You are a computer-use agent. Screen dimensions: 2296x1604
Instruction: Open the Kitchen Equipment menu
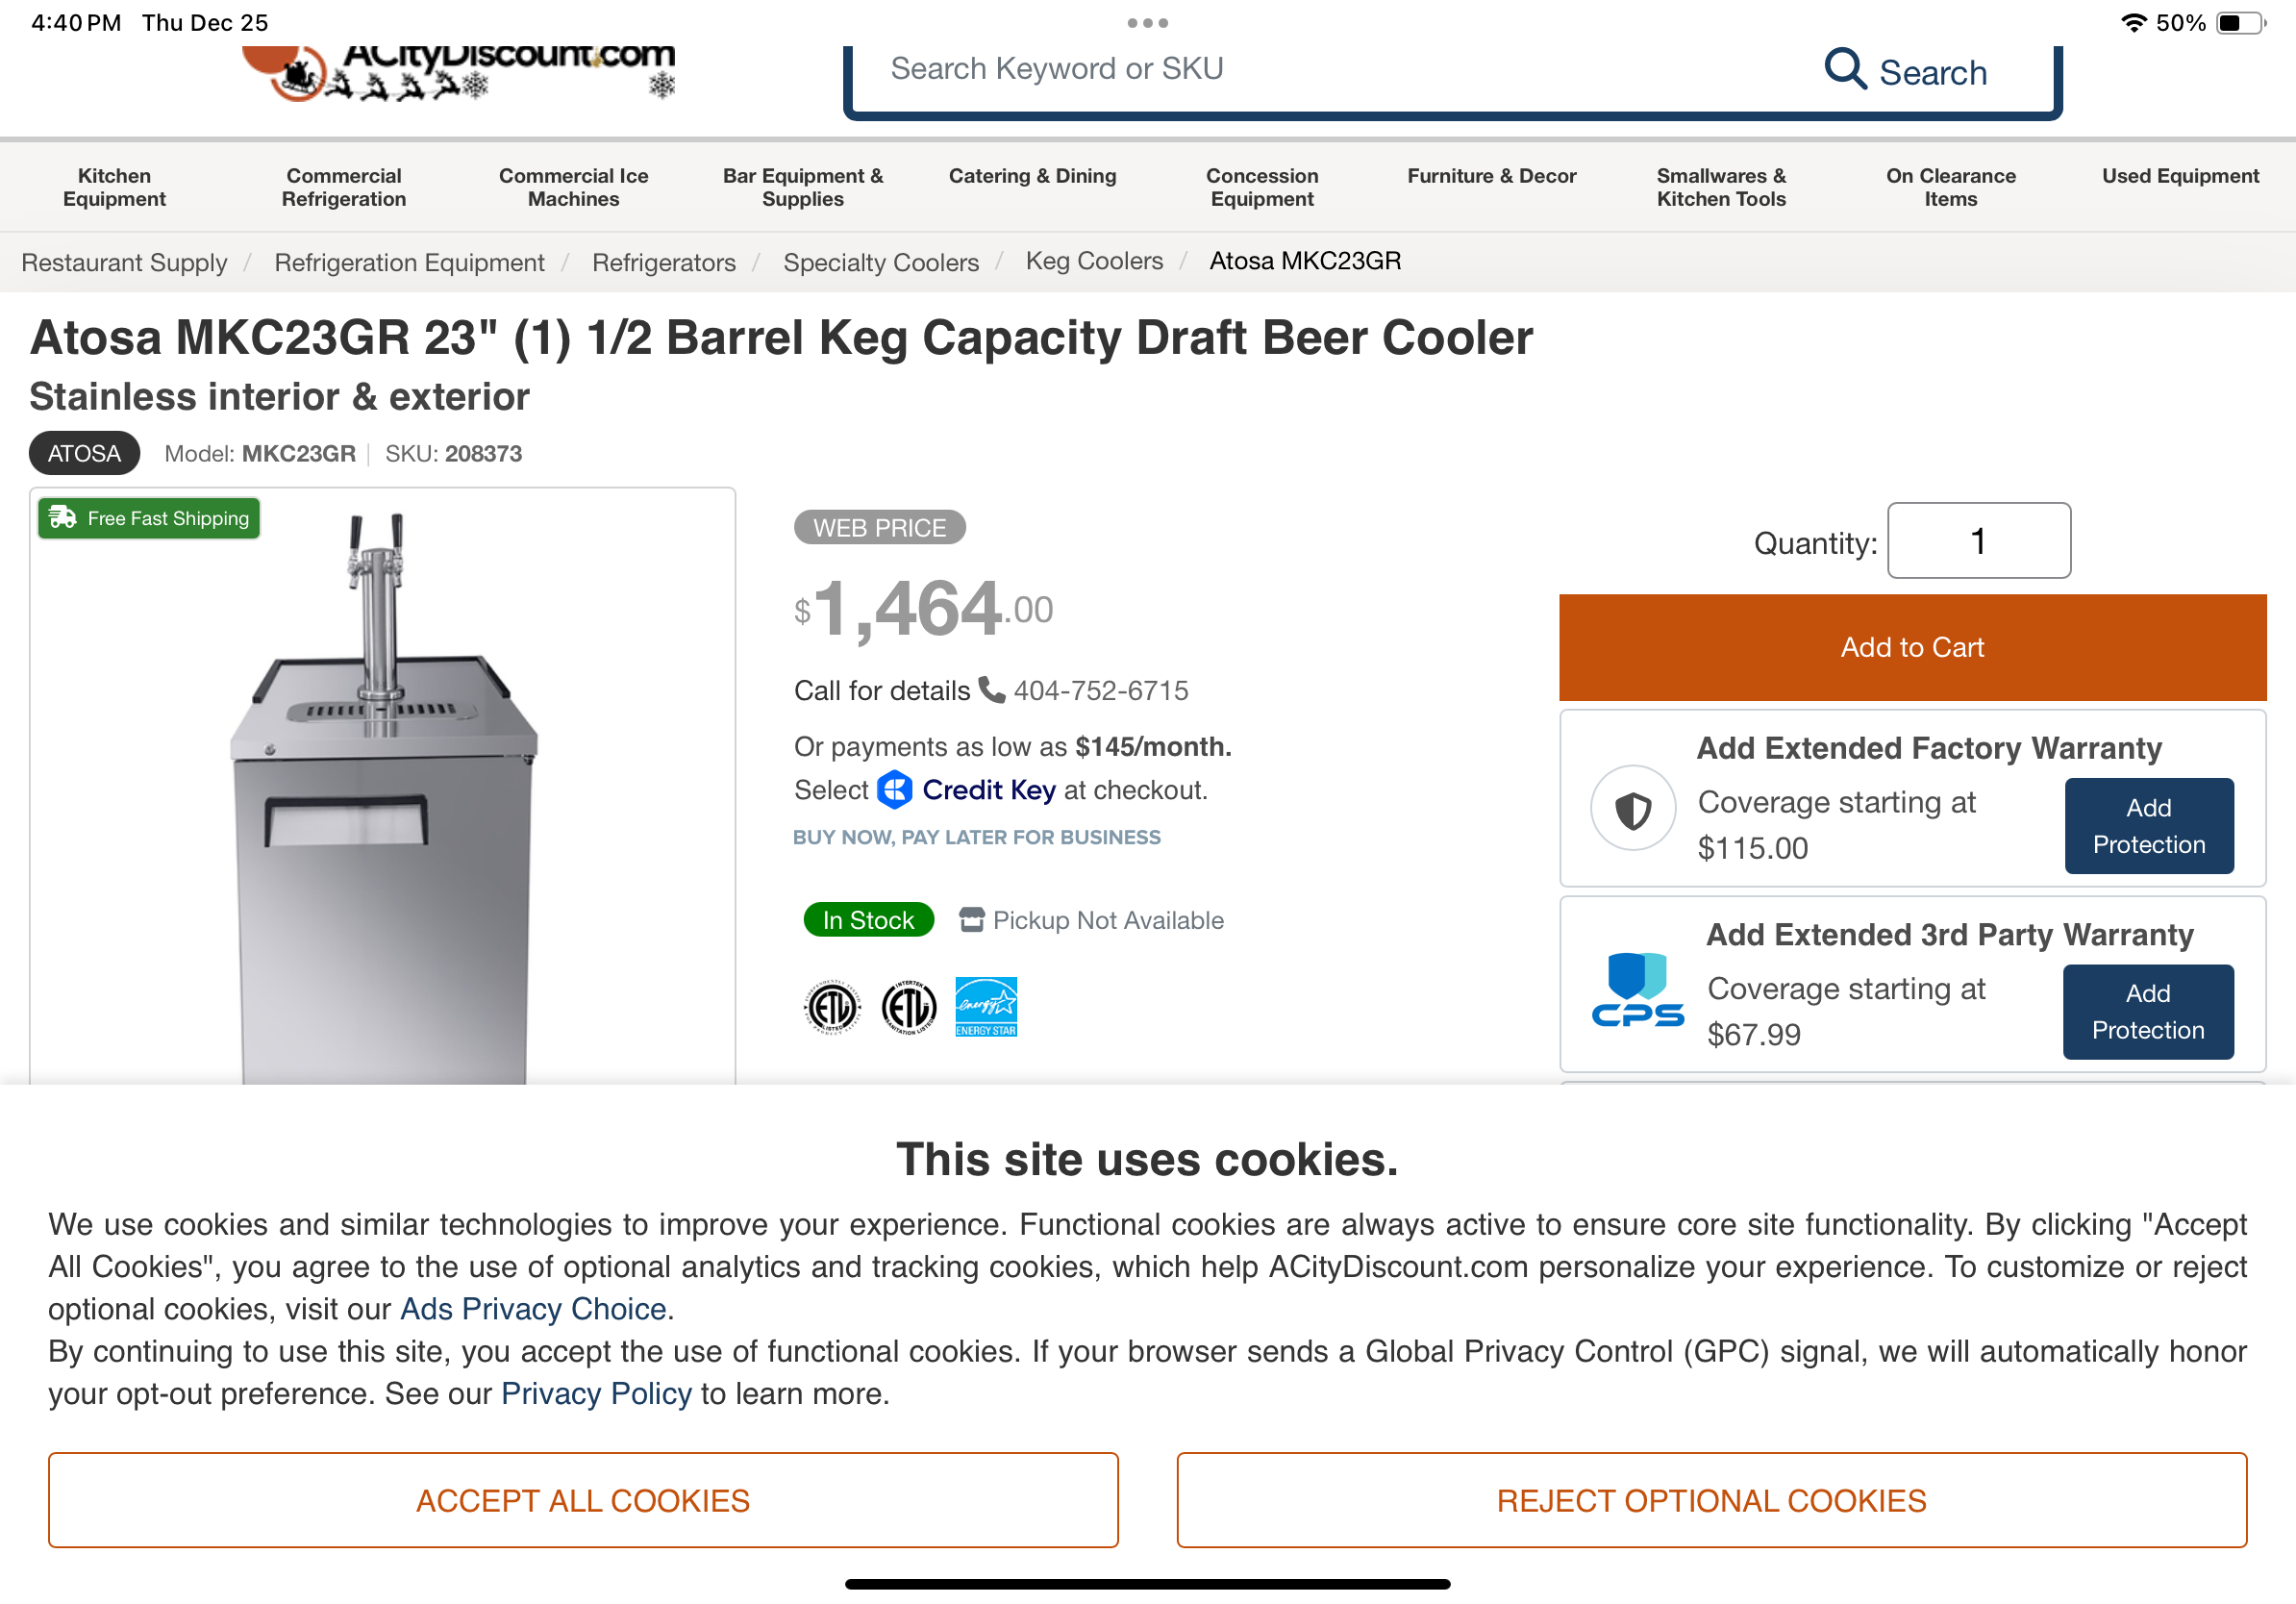(114, 187)
